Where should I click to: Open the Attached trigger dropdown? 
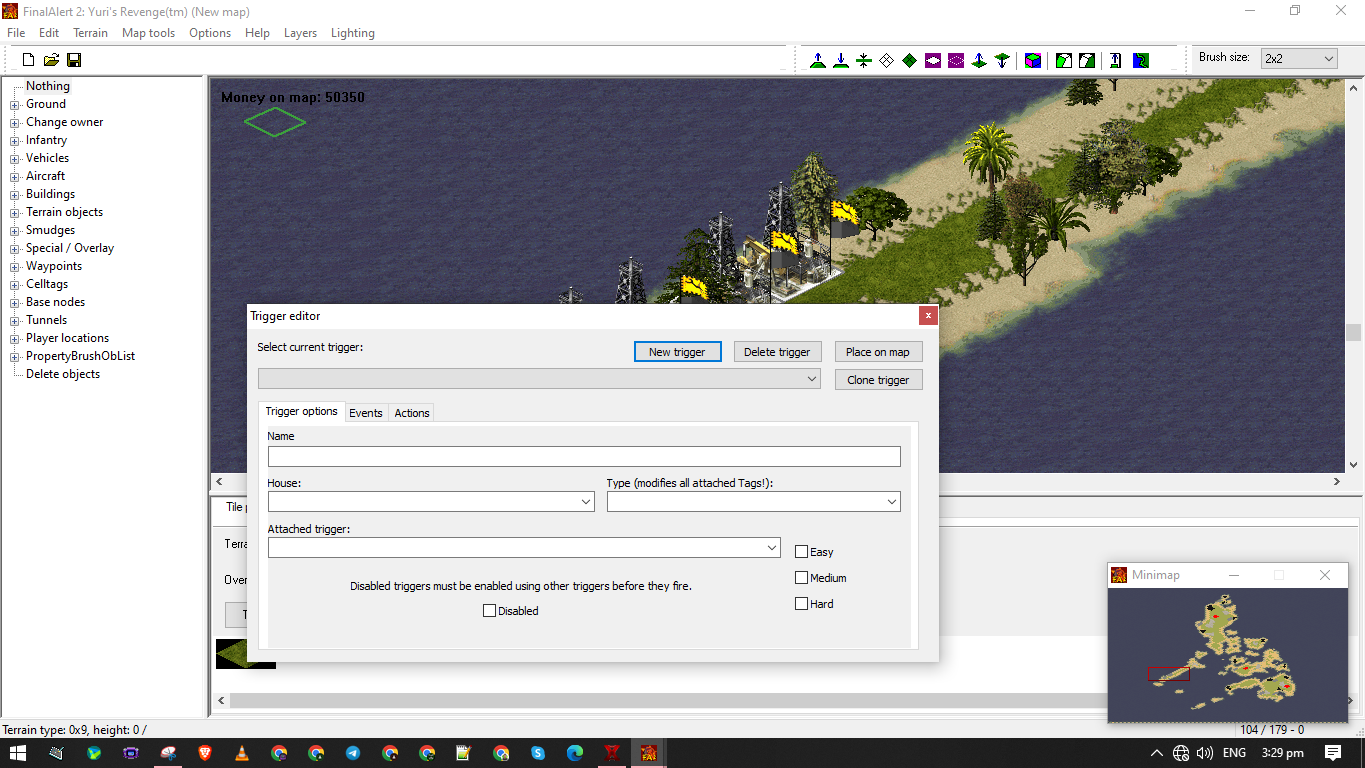click(524, 548)
